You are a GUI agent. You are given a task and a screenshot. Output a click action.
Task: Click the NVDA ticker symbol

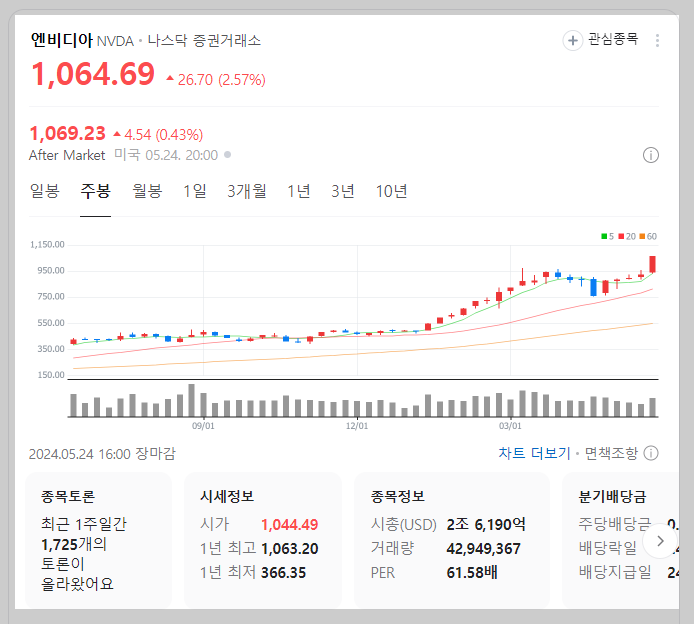pos(115,41)
